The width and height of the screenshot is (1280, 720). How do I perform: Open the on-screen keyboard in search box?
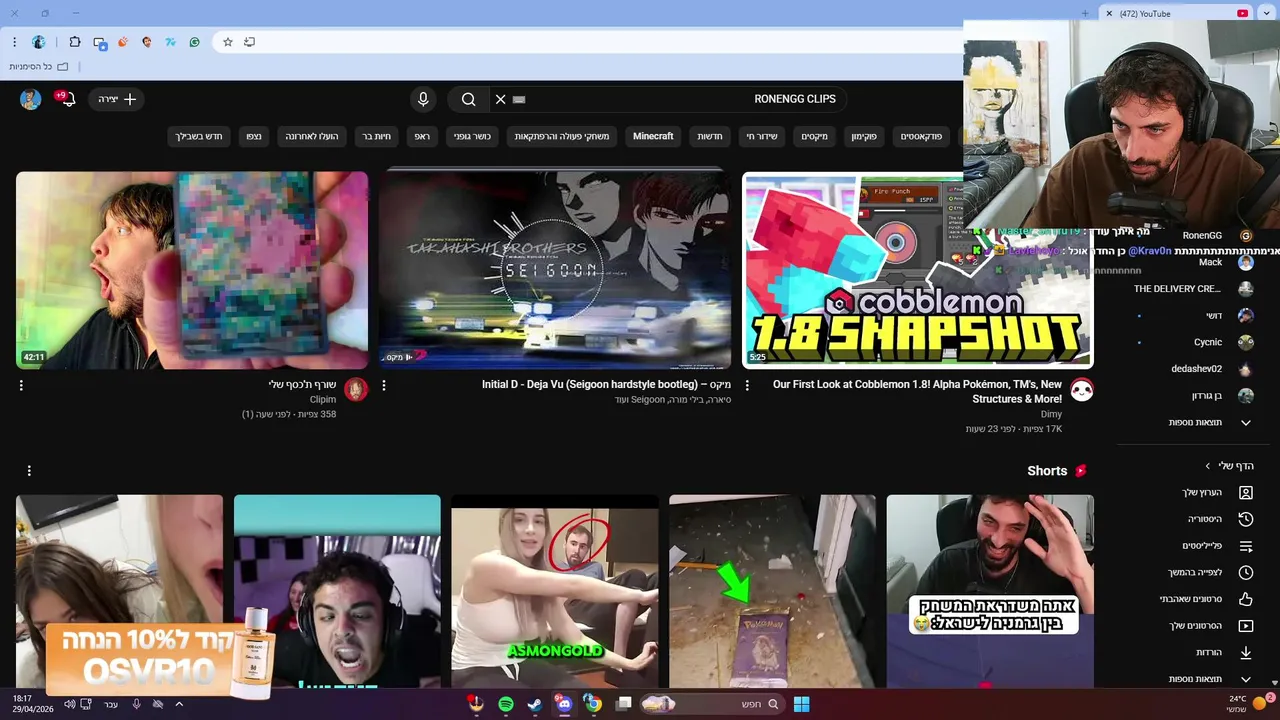(x=519, y=99)
